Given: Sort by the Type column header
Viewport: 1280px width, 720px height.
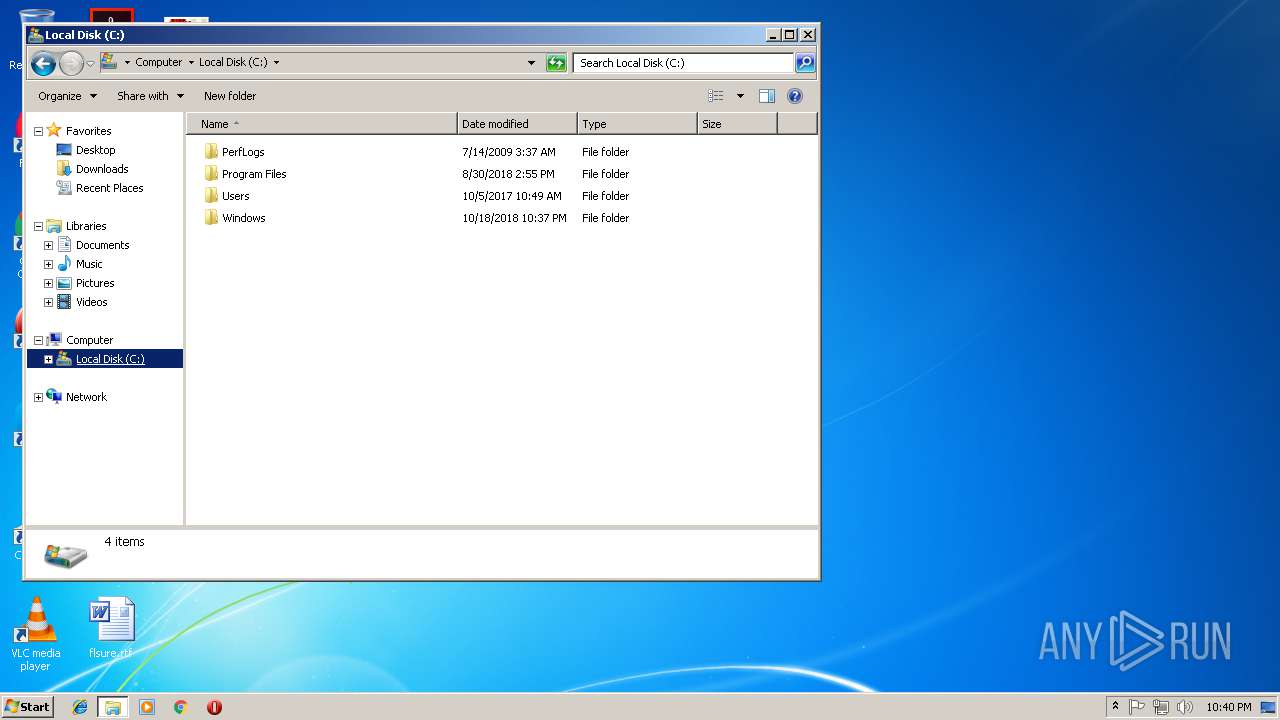Looking at the screenshot, I should pyautogui.click(x=638, y=124).
